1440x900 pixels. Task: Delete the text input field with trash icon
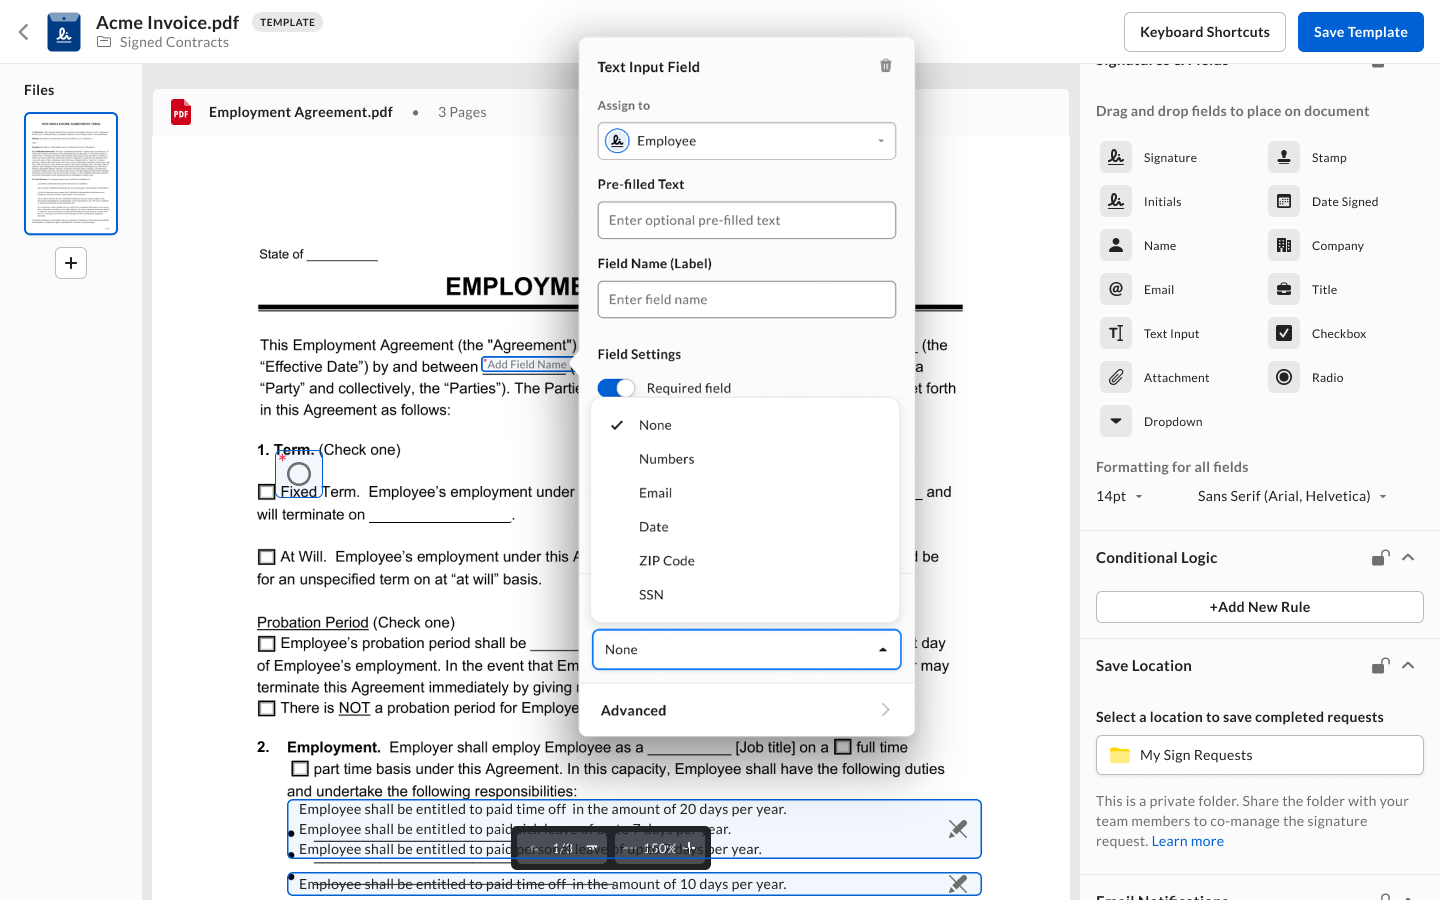pos(885,66)
